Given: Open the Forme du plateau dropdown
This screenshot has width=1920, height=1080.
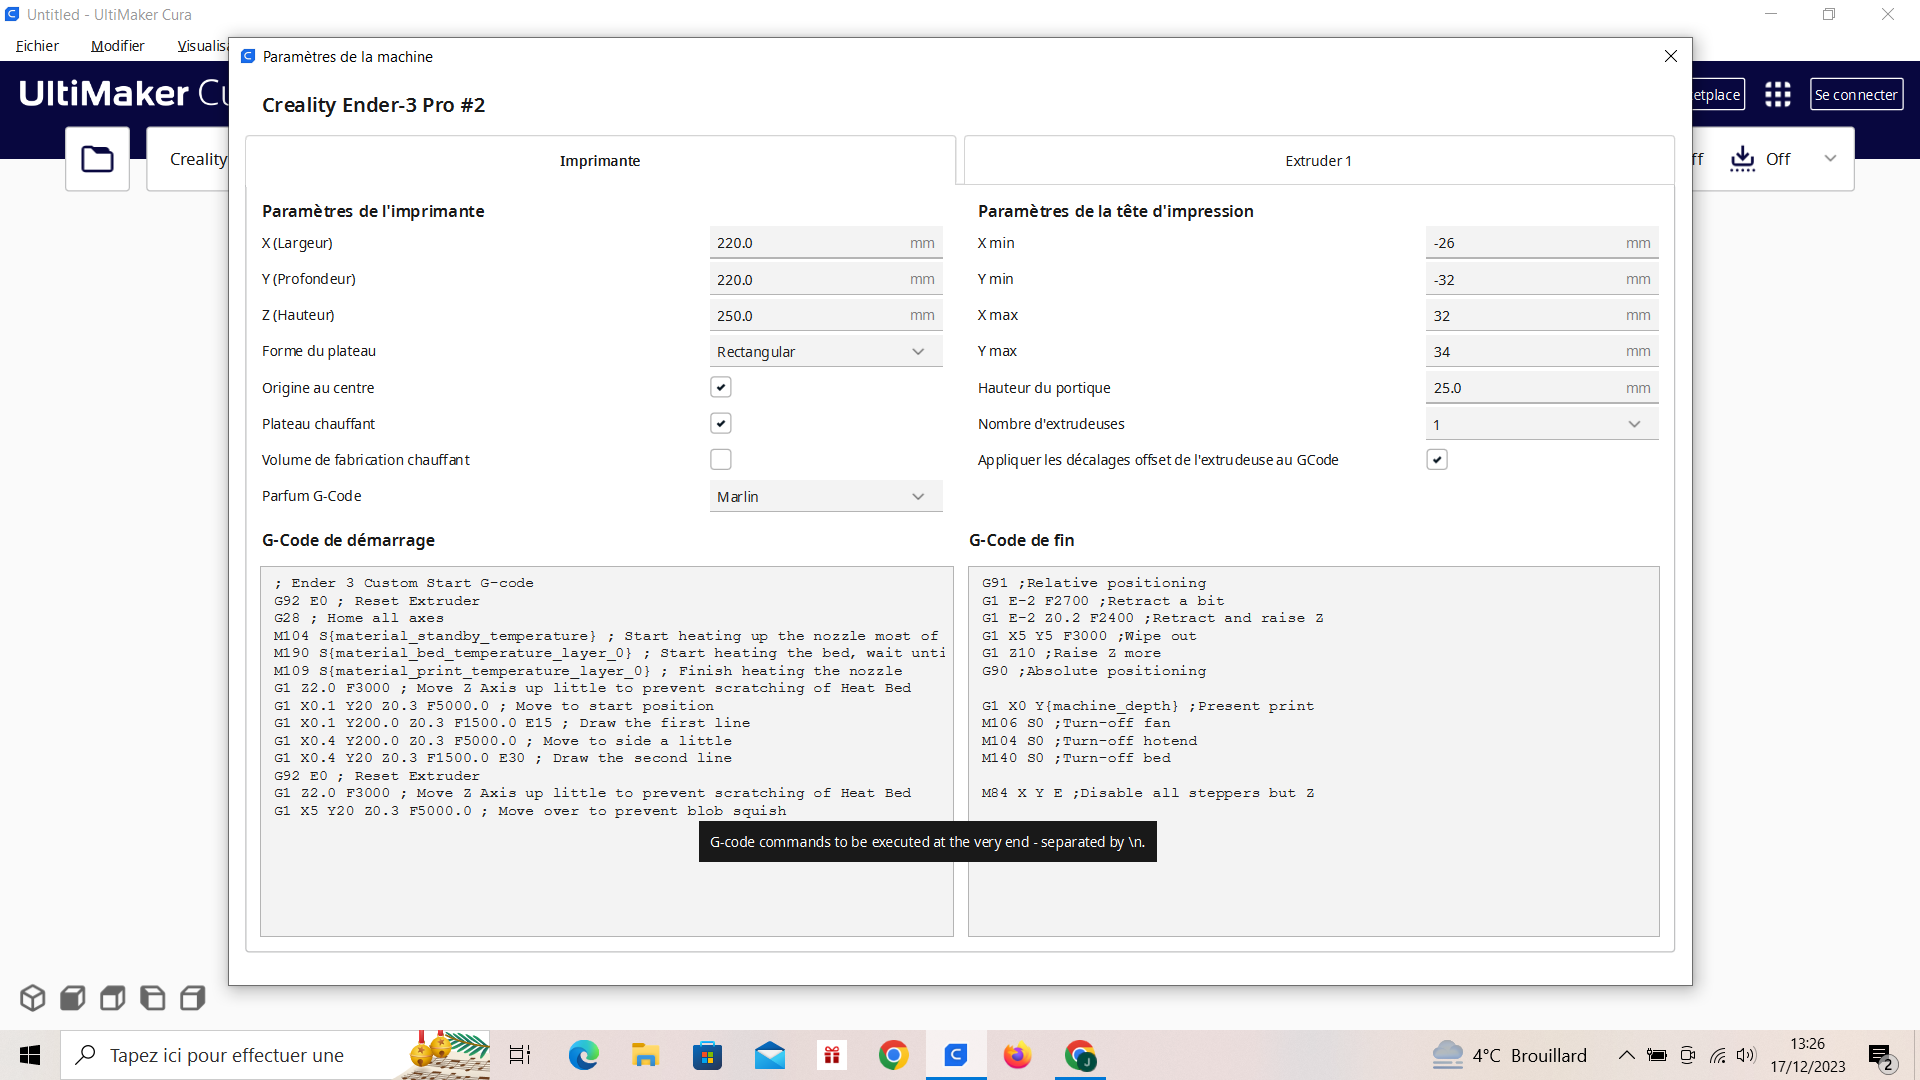Looking at the screenshot, I should (825, 352).
